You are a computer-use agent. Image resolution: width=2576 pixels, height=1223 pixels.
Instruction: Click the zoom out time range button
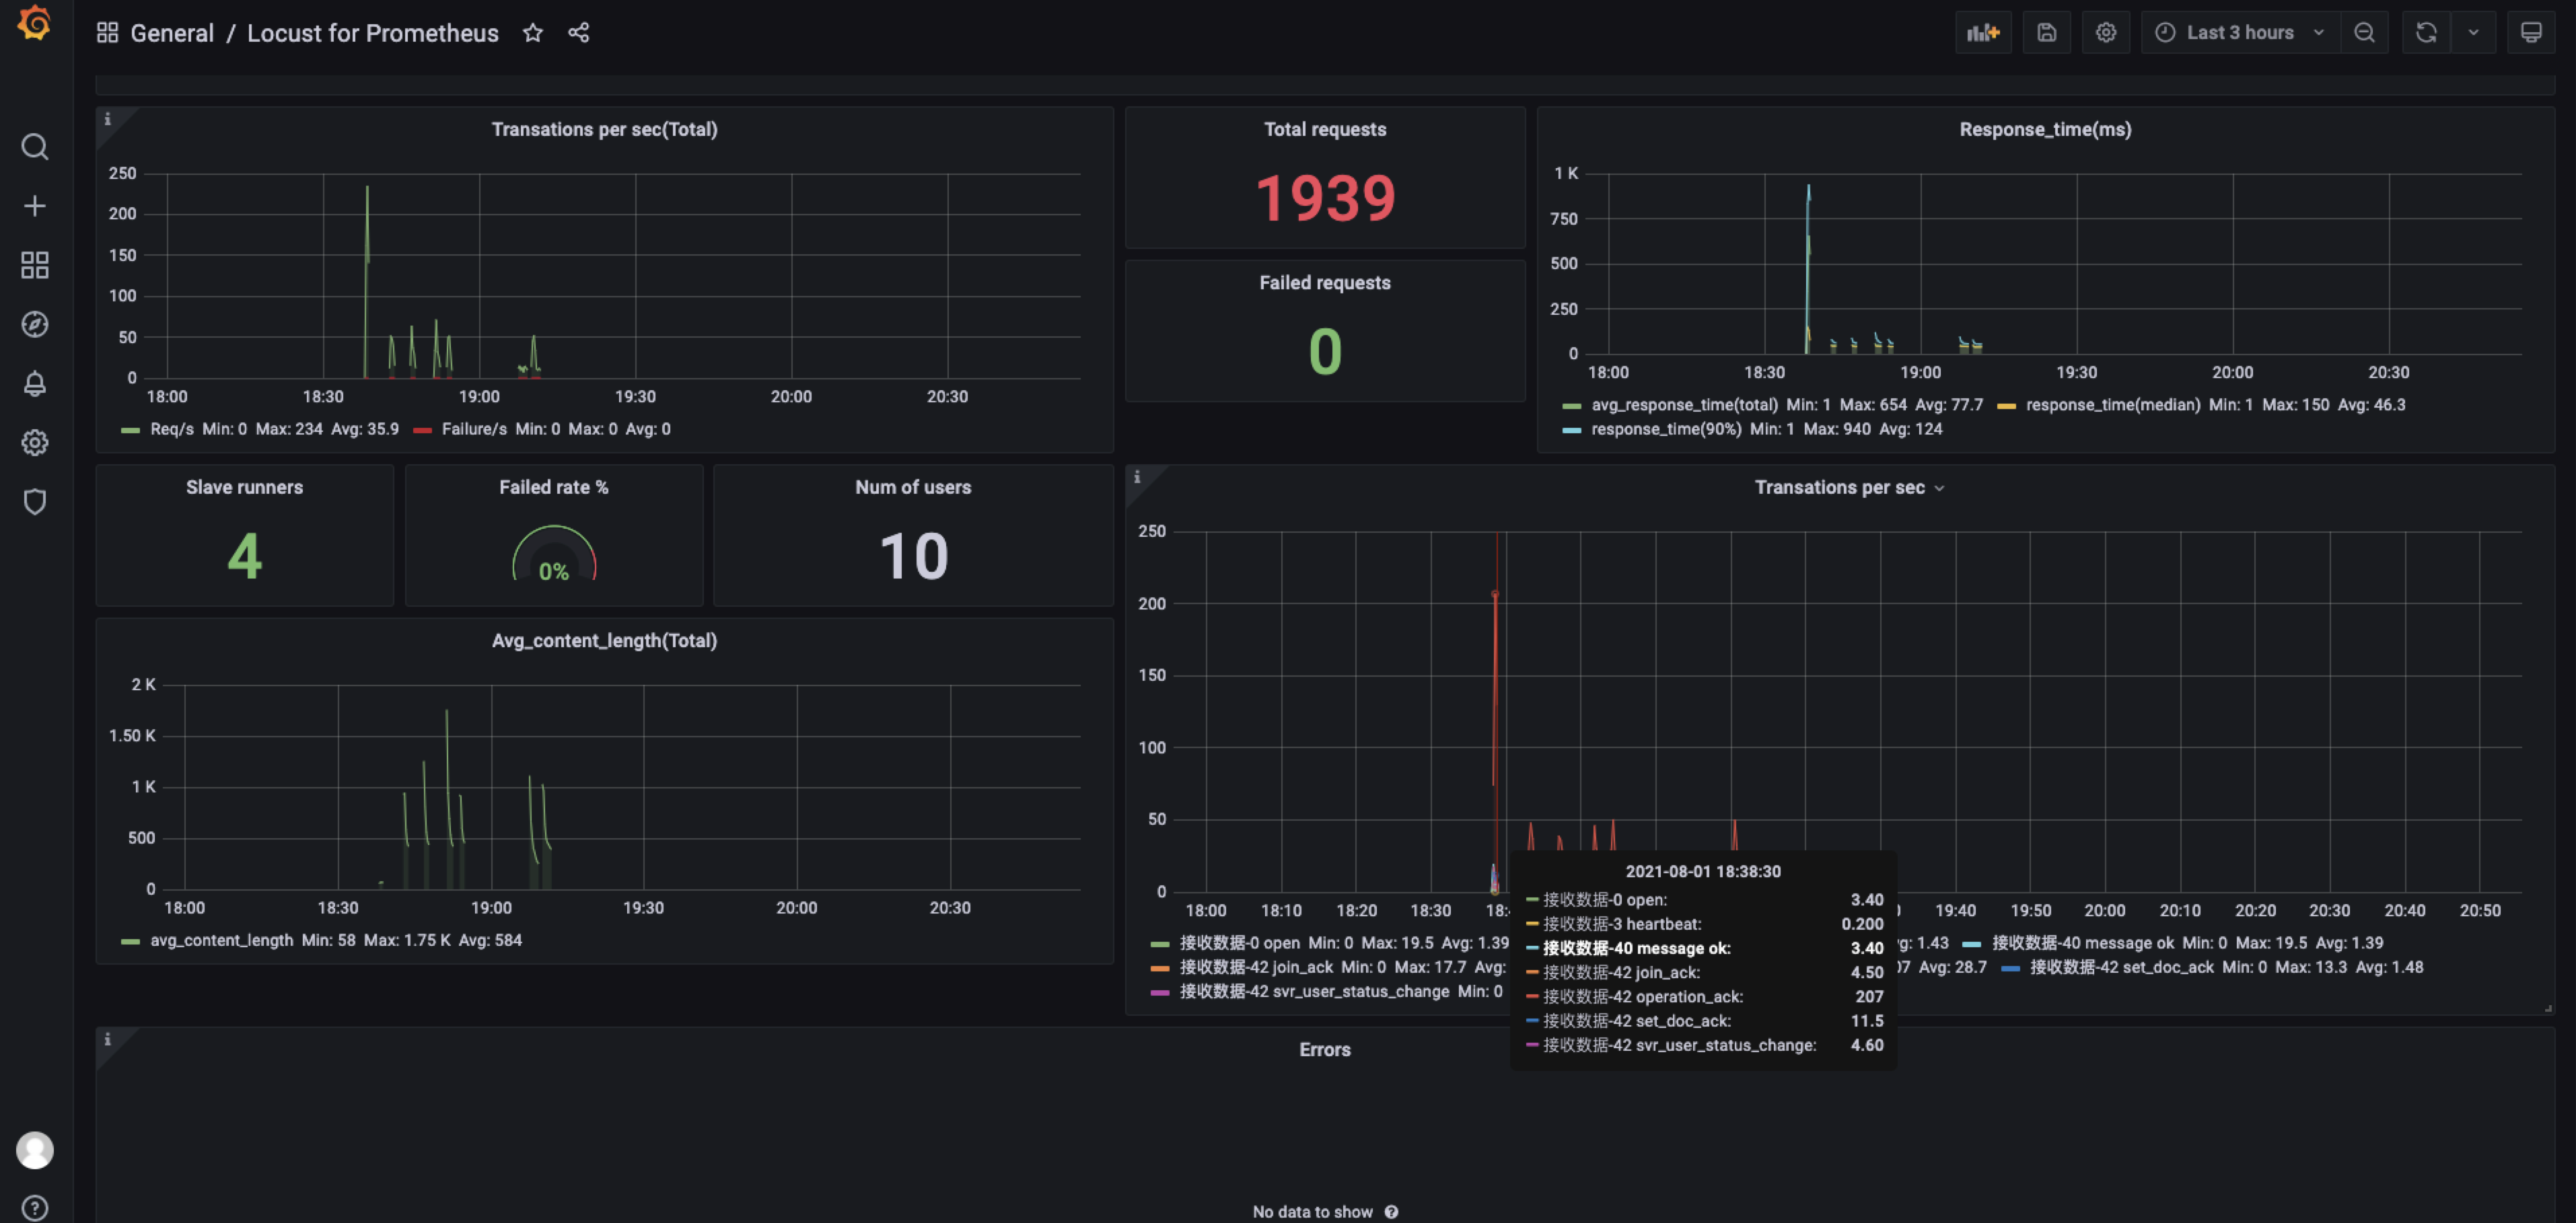[x=2364, y=33]
